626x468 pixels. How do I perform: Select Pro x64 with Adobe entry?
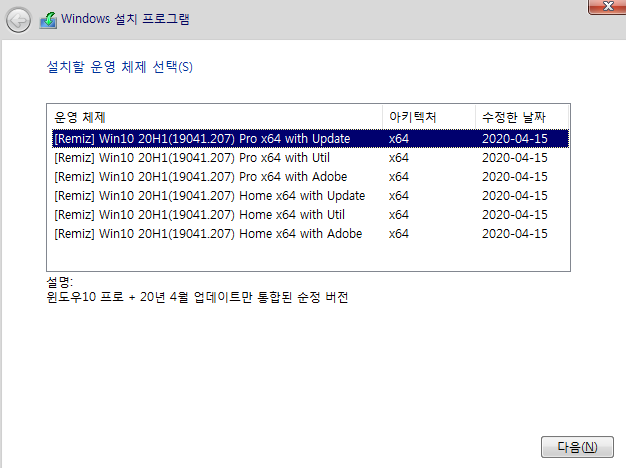[x=310, y=176]
